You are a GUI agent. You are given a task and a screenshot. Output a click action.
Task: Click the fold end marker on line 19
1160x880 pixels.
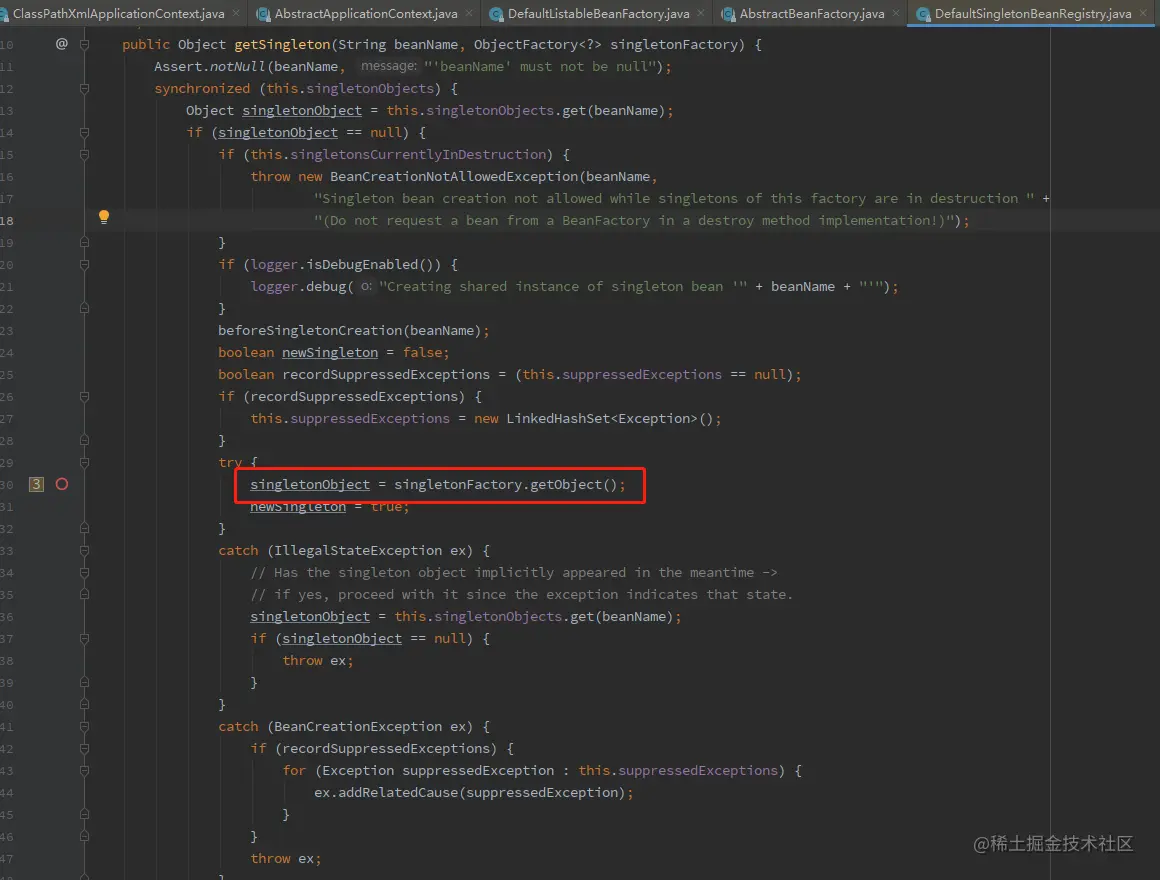tap(84, 243)
